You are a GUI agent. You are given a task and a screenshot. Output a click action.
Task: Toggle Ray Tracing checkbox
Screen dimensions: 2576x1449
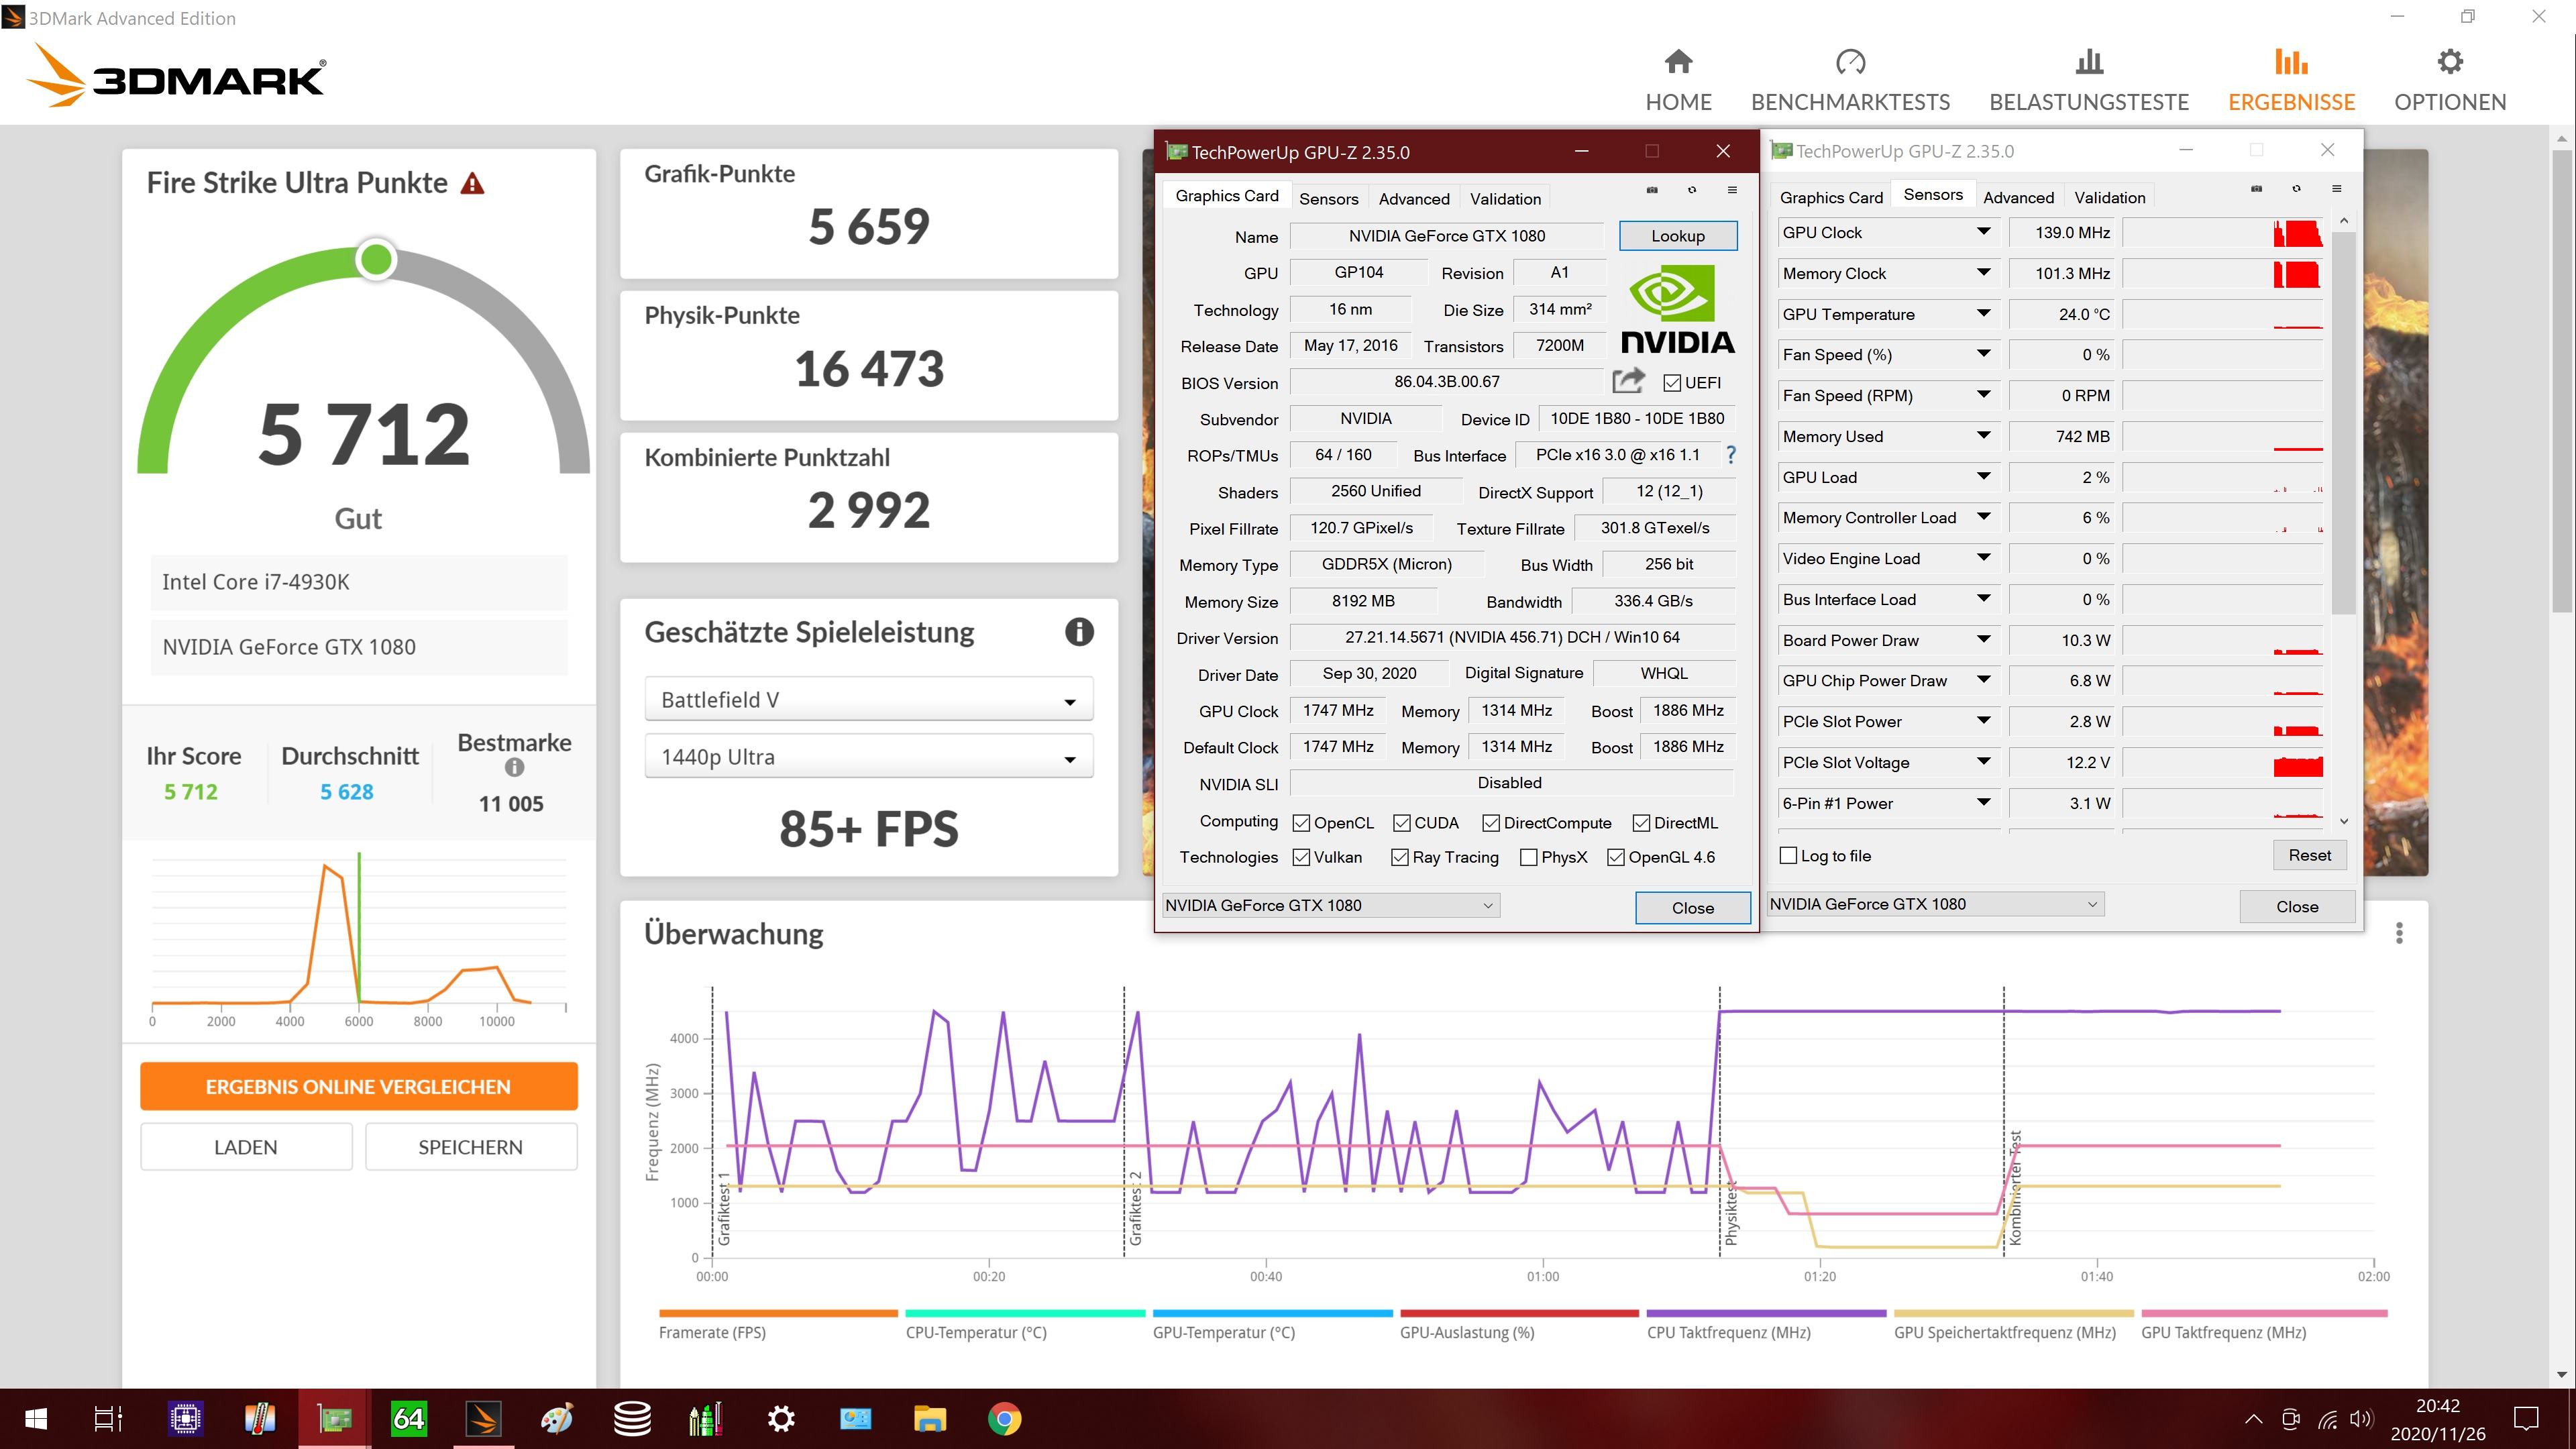1400,857
